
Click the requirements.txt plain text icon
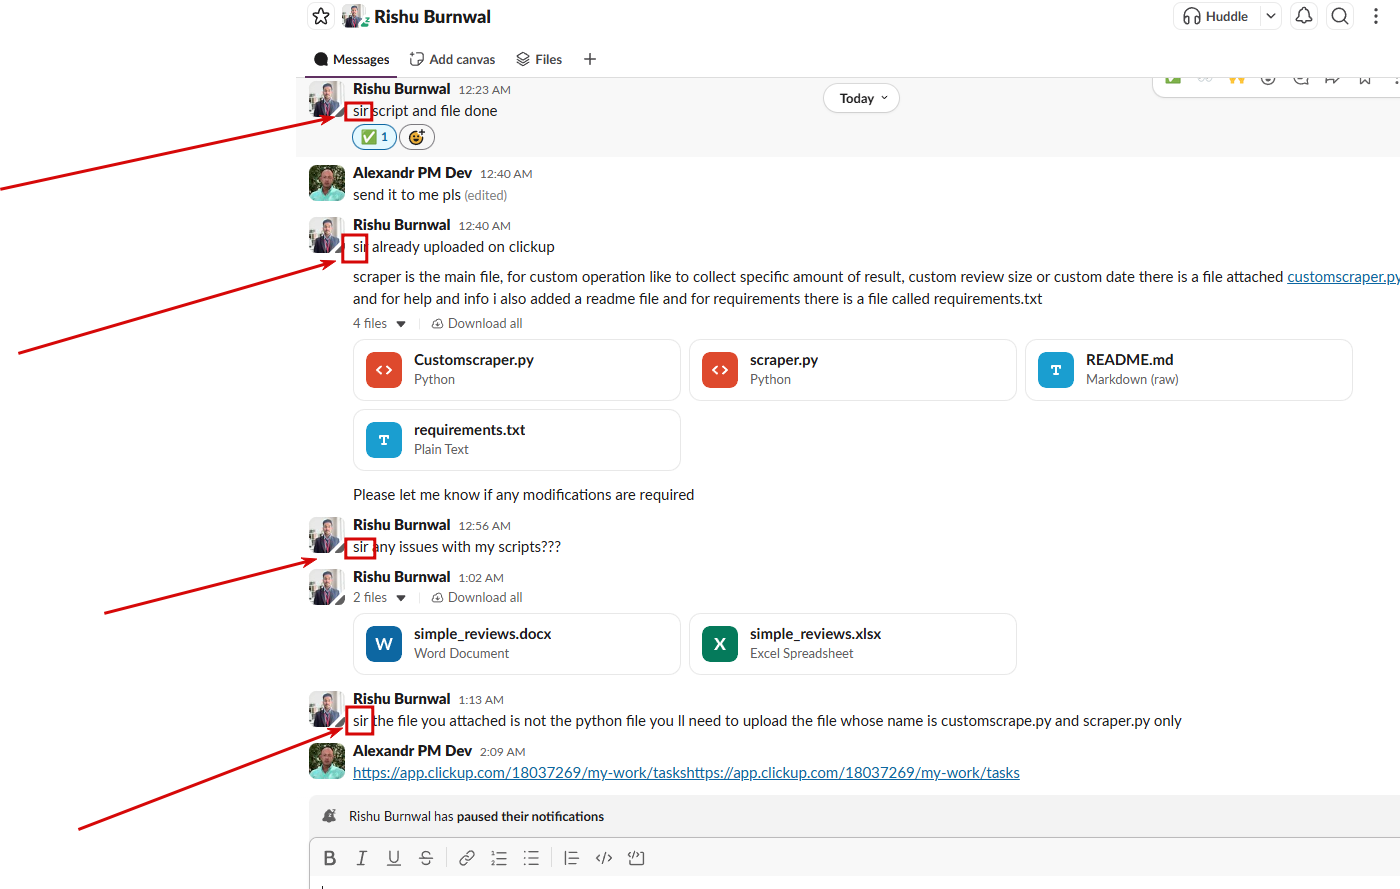[384, 440]
